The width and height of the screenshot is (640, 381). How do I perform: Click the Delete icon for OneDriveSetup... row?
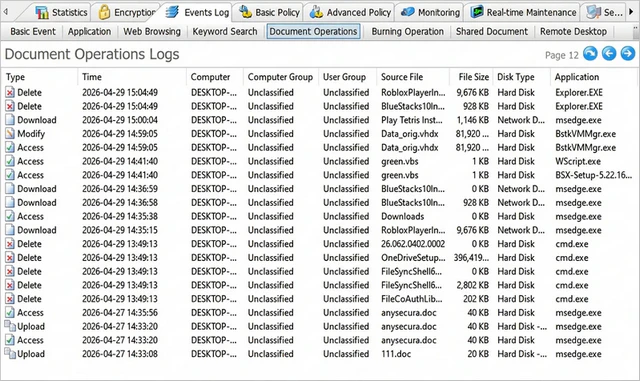pos(10,258)
